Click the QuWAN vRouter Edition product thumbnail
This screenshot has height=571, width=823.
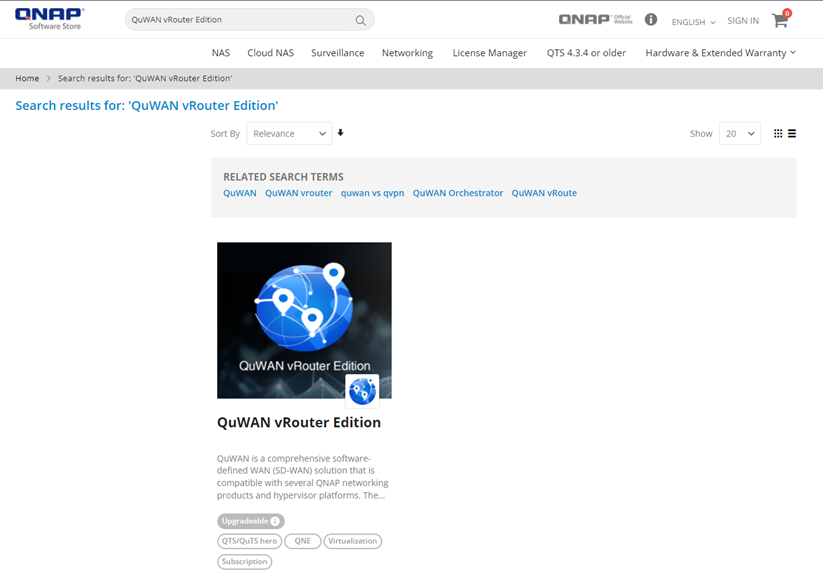coord(304,320)
